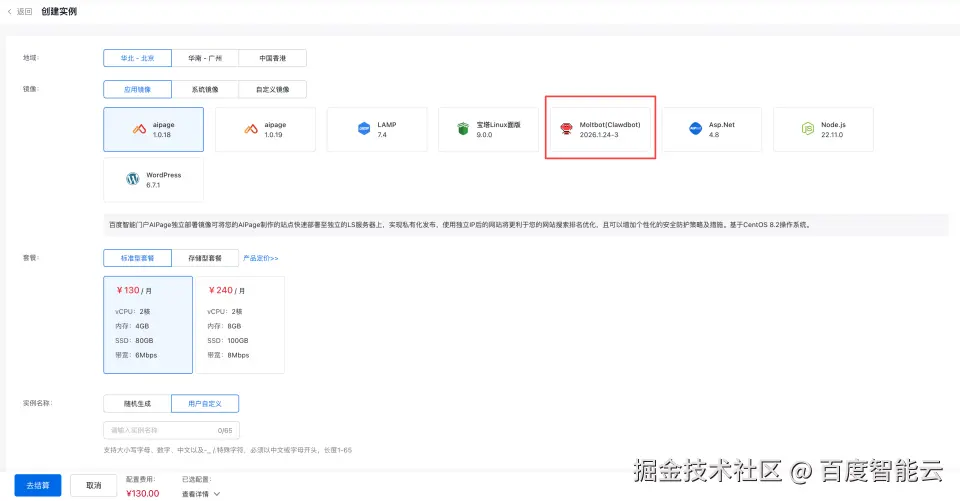Image resolution: width=960 pixels, height=501 pixels.
Task: Click the Asp.Net 4.8 blue icon
Action: [695, 129]
